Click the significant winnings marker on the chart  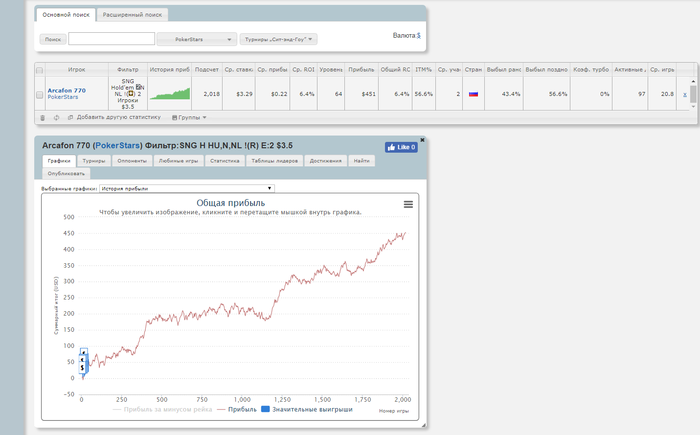[x=83, y=361]
